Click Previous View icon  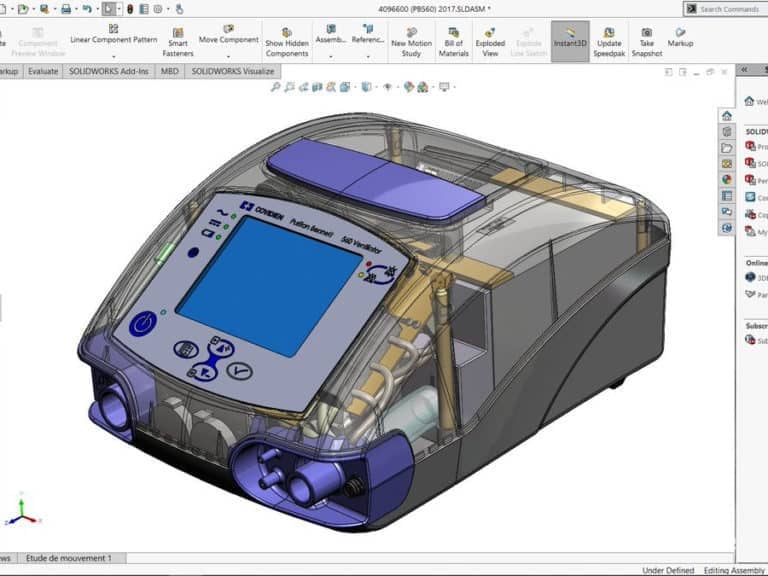pos(304,87)
